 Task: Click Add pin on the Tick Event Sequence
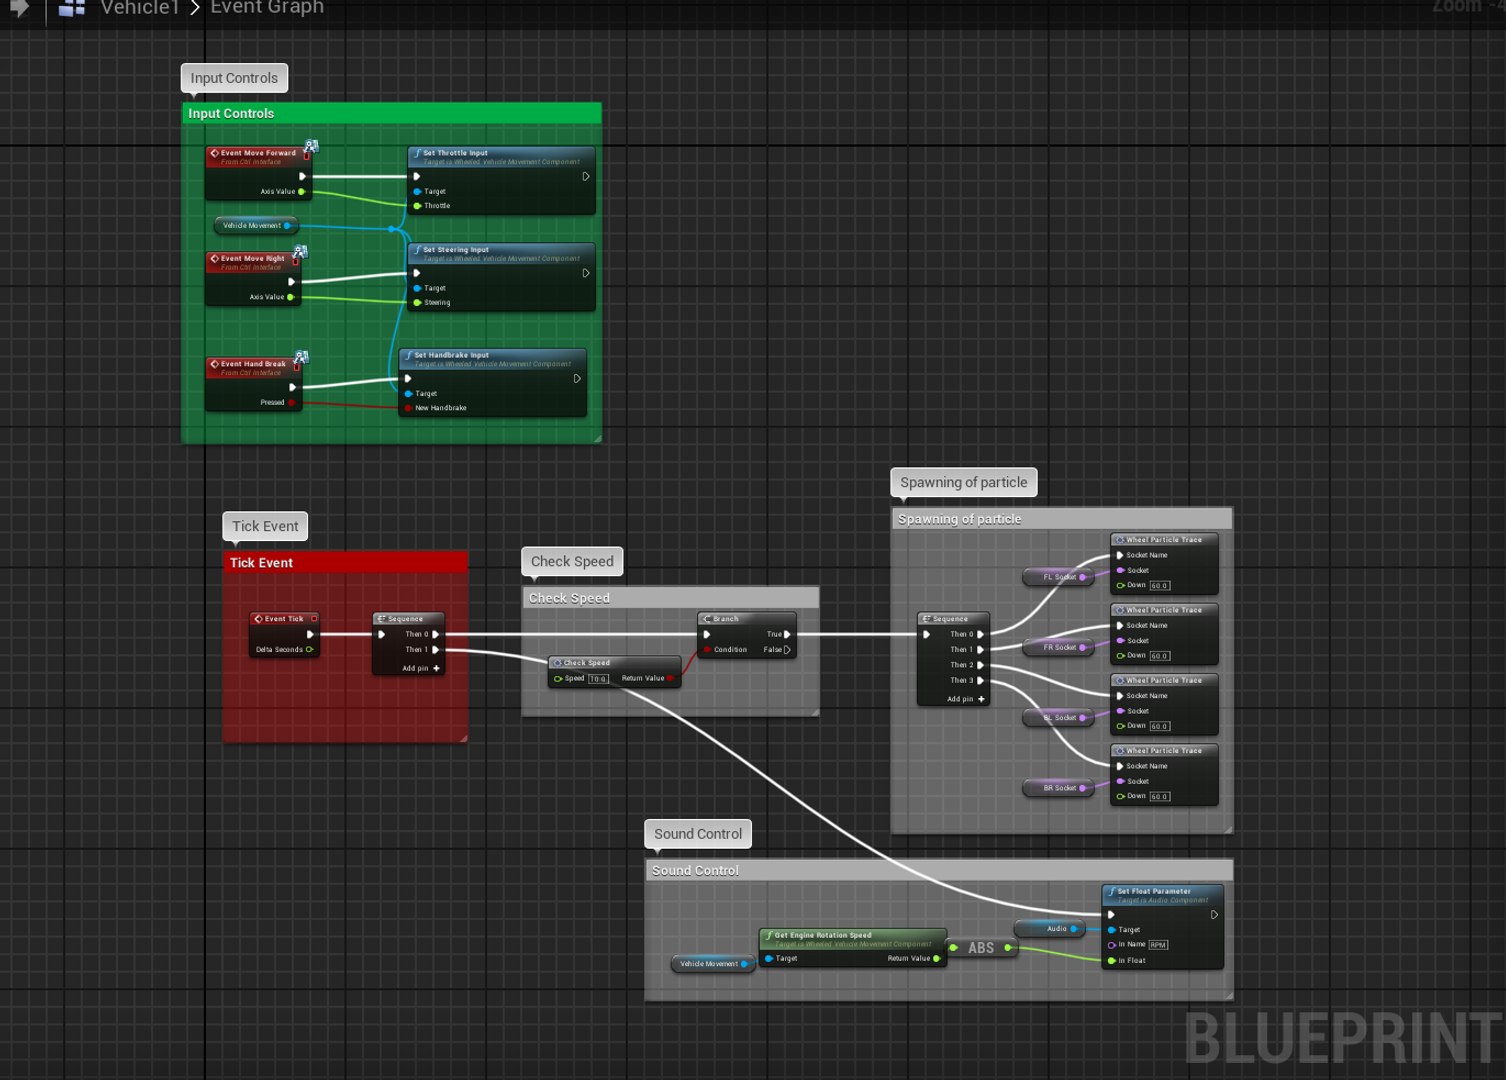click(x=421, y=668)
